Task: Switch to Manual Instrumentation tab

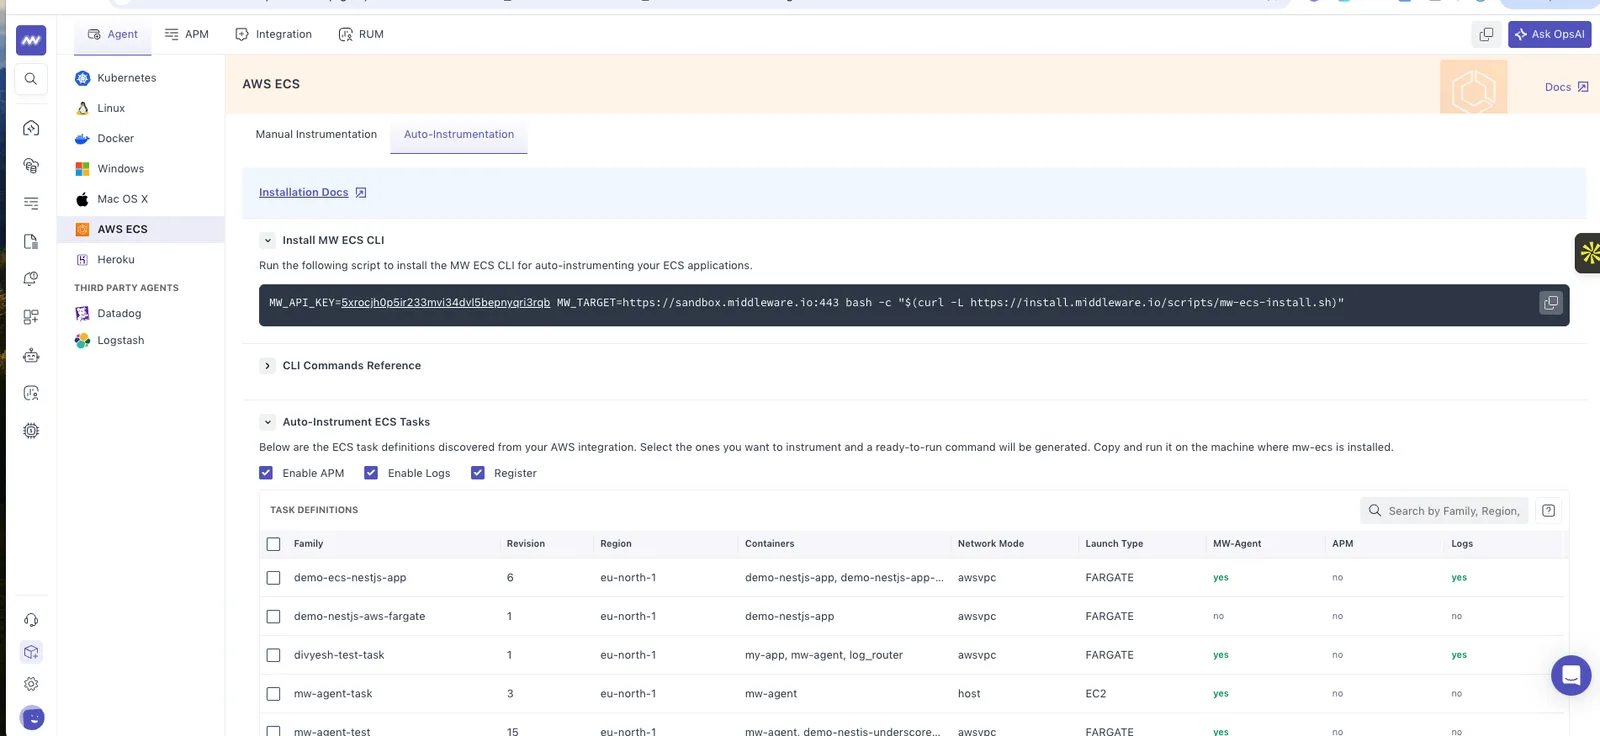Action: pos(316,134)
